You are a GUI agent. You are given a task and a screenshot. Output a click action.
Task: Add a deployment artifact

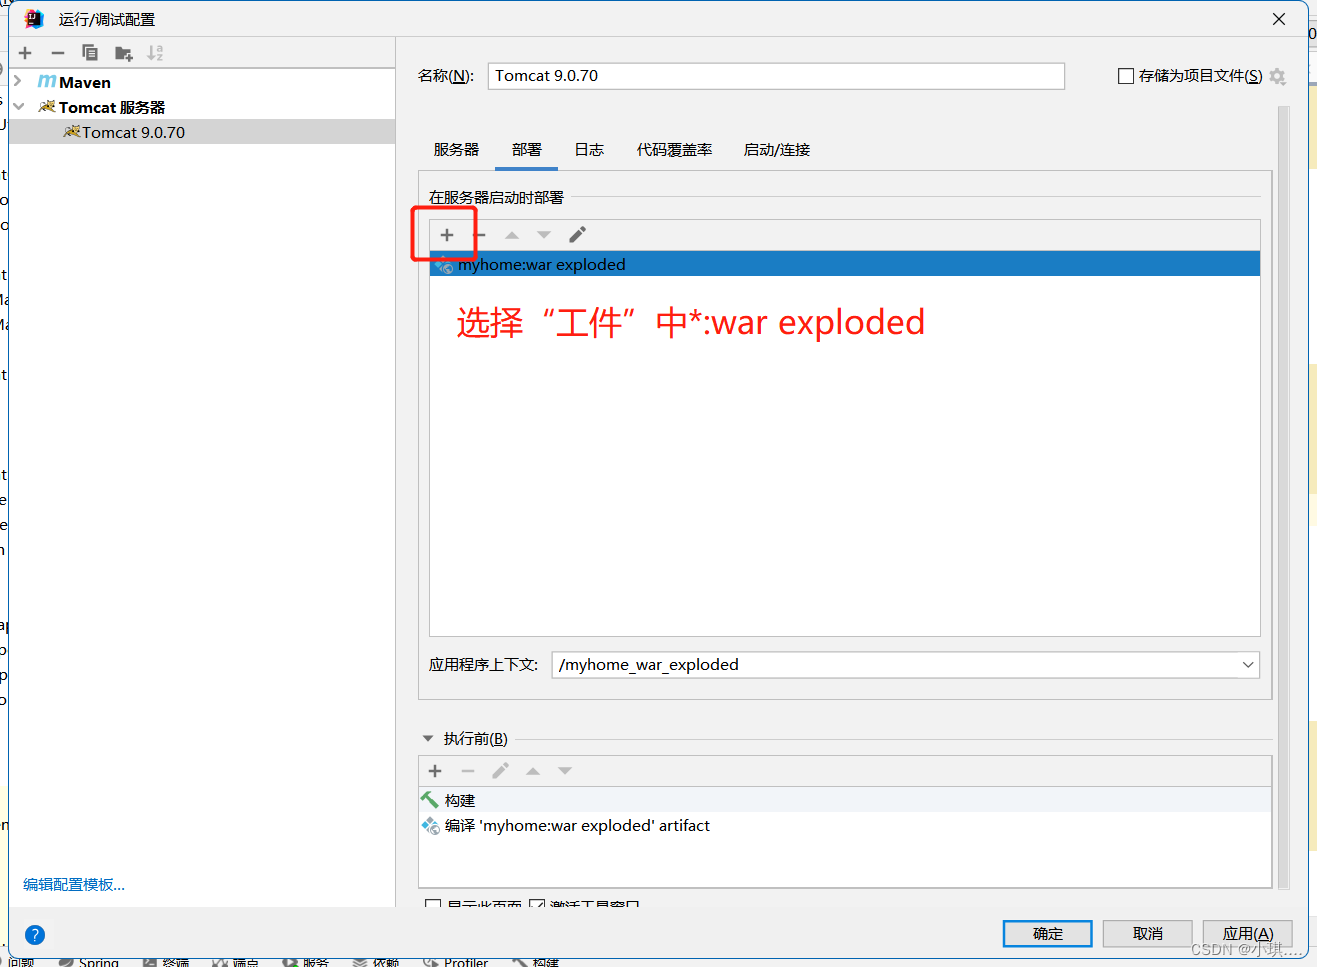pos(447,235)
